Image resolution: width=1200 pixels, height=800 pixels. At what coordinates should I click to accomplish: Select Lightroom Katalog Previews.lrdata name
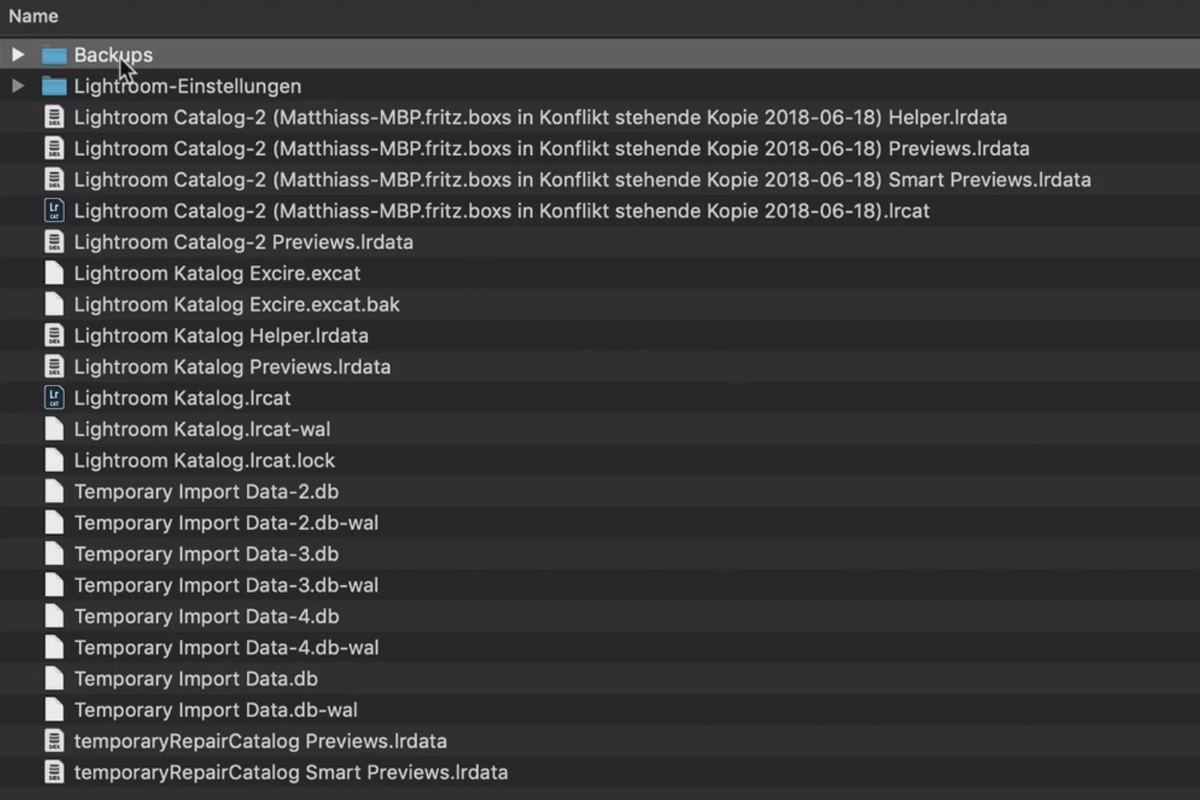232,367
